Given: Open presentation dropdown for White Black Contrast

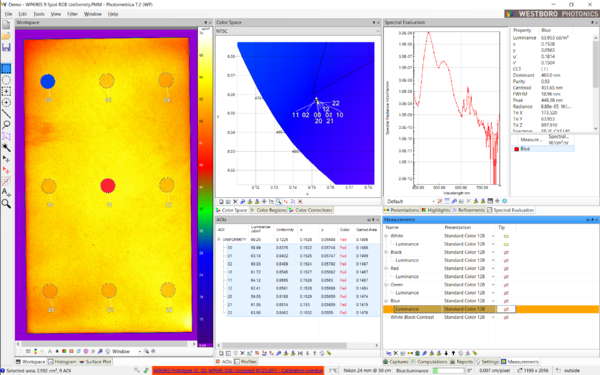Looking at the screenshot, I should pyautogui.click(x=493, y=317).
